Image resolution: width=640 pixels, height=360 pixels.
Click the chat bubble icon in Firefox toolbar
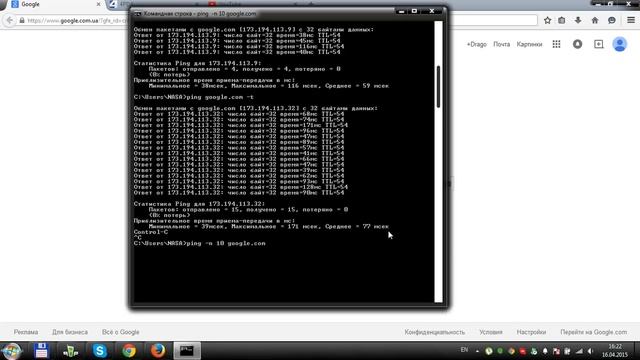[611, 20]
